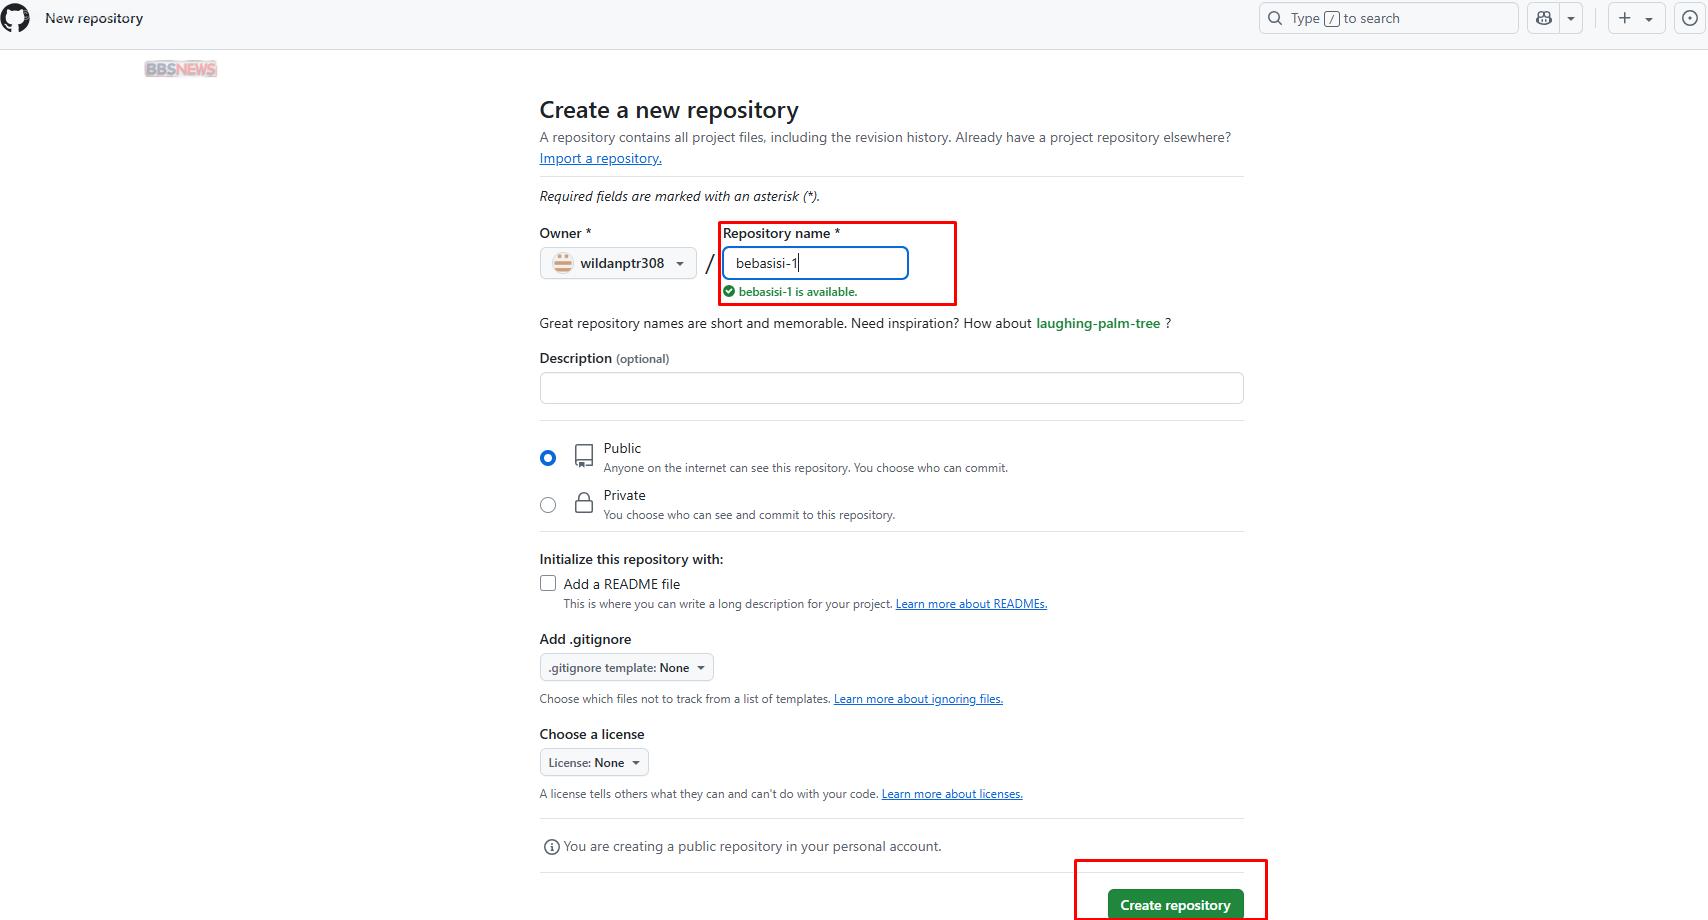The image size is (1708, 920).
Task: Expand the Copilot dropdown arrow
Action: click(x=1571, y=18)
